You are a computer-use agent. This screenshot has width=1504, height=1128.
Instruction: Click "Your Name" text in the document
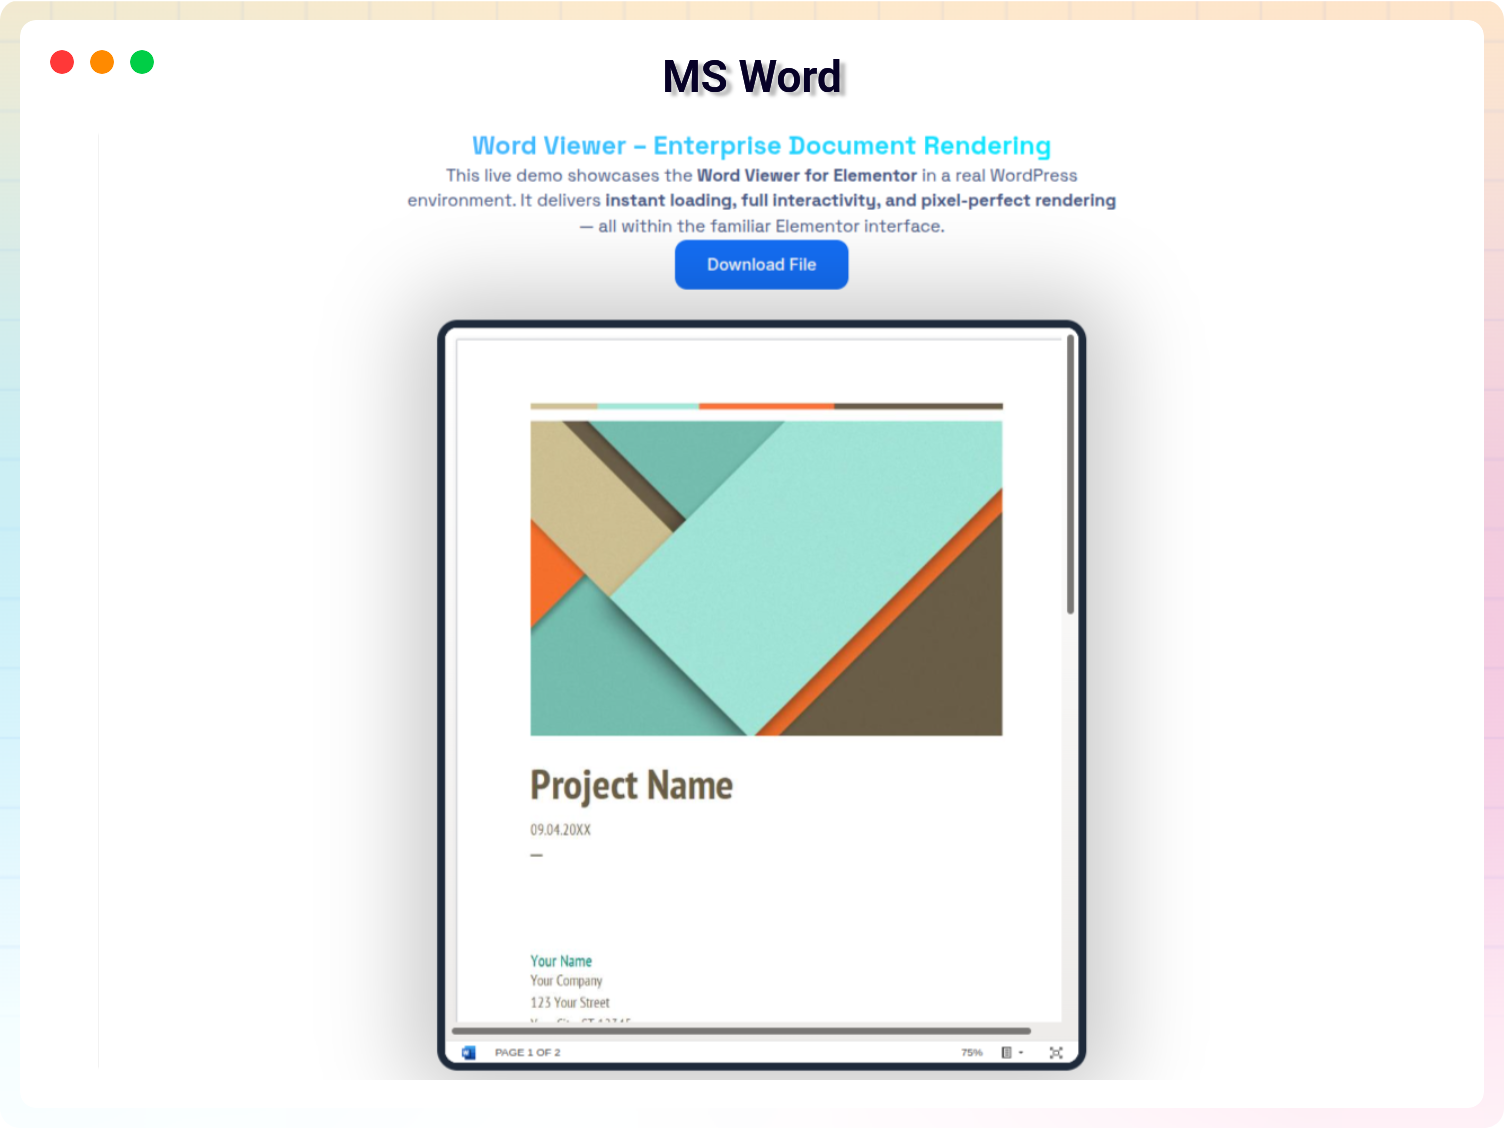(x=561, y=961)
